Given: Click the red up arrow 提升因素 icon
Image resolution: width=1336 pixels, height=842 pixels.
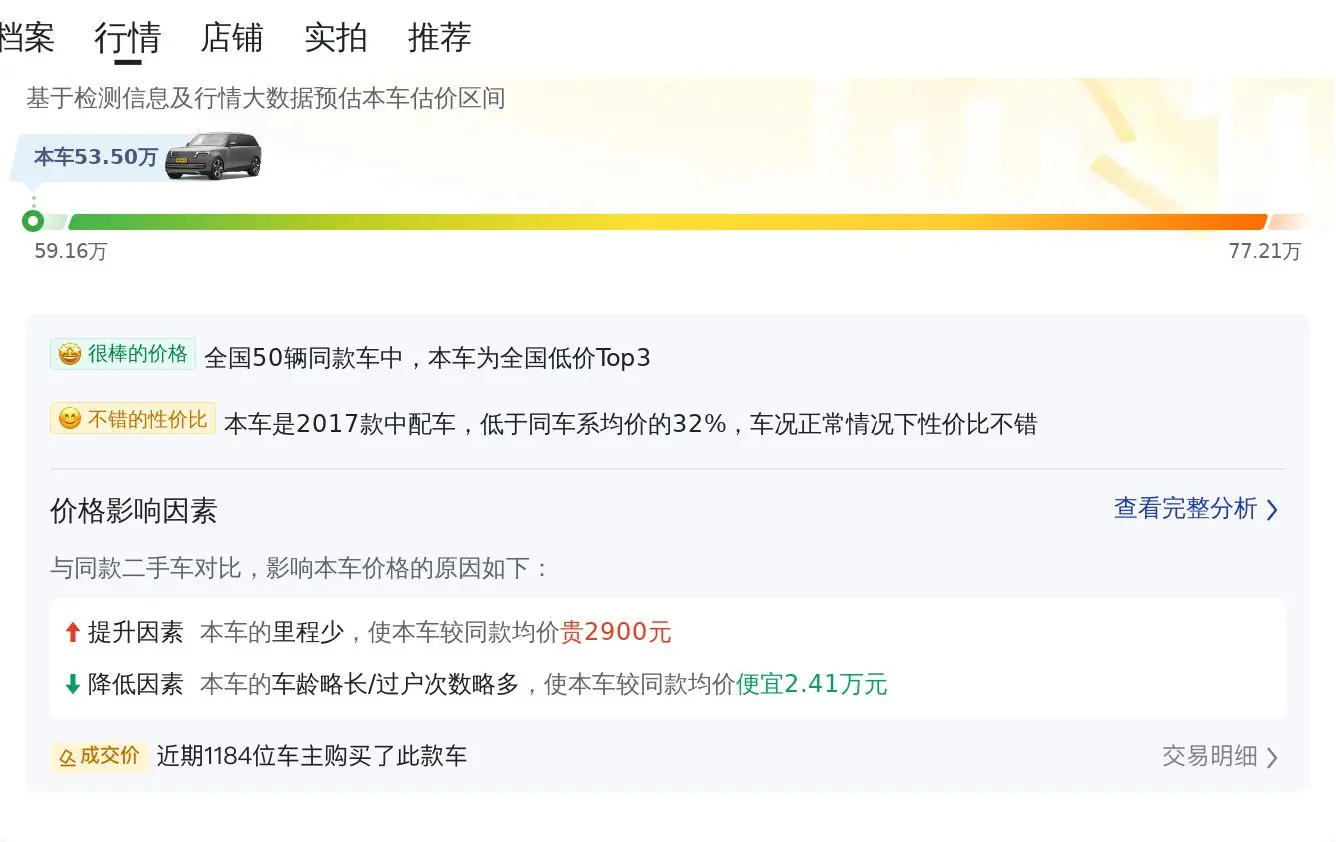Looking at the screenshot, I should (72, 632).
